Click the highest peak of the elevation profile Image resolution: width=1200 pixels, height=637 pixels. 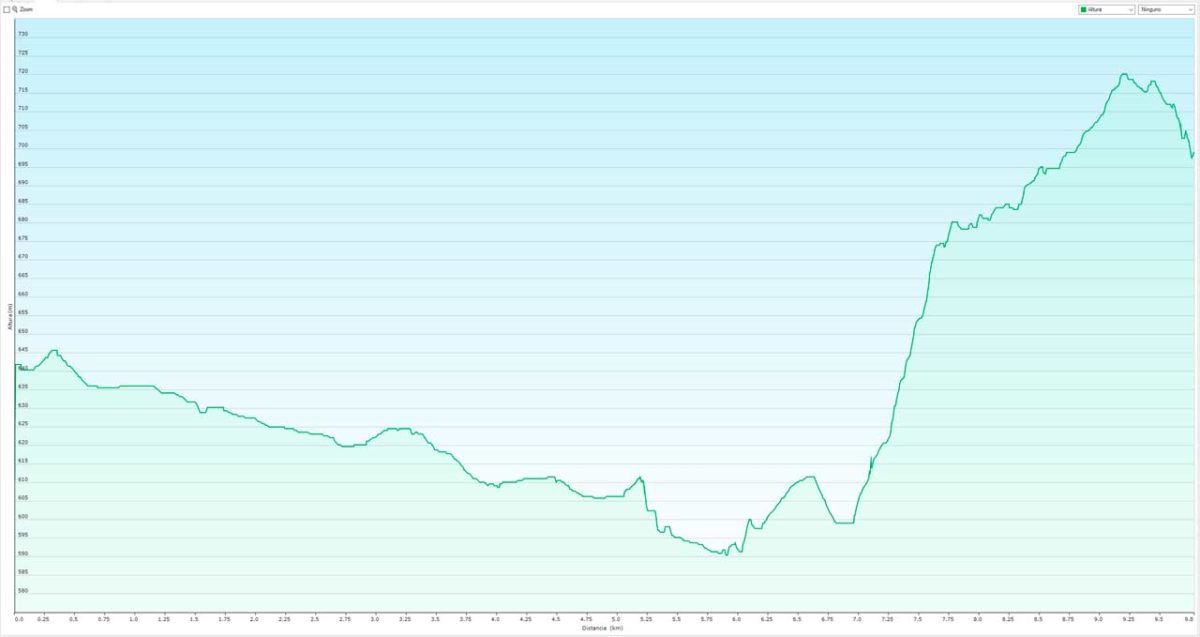point(1124,74)
